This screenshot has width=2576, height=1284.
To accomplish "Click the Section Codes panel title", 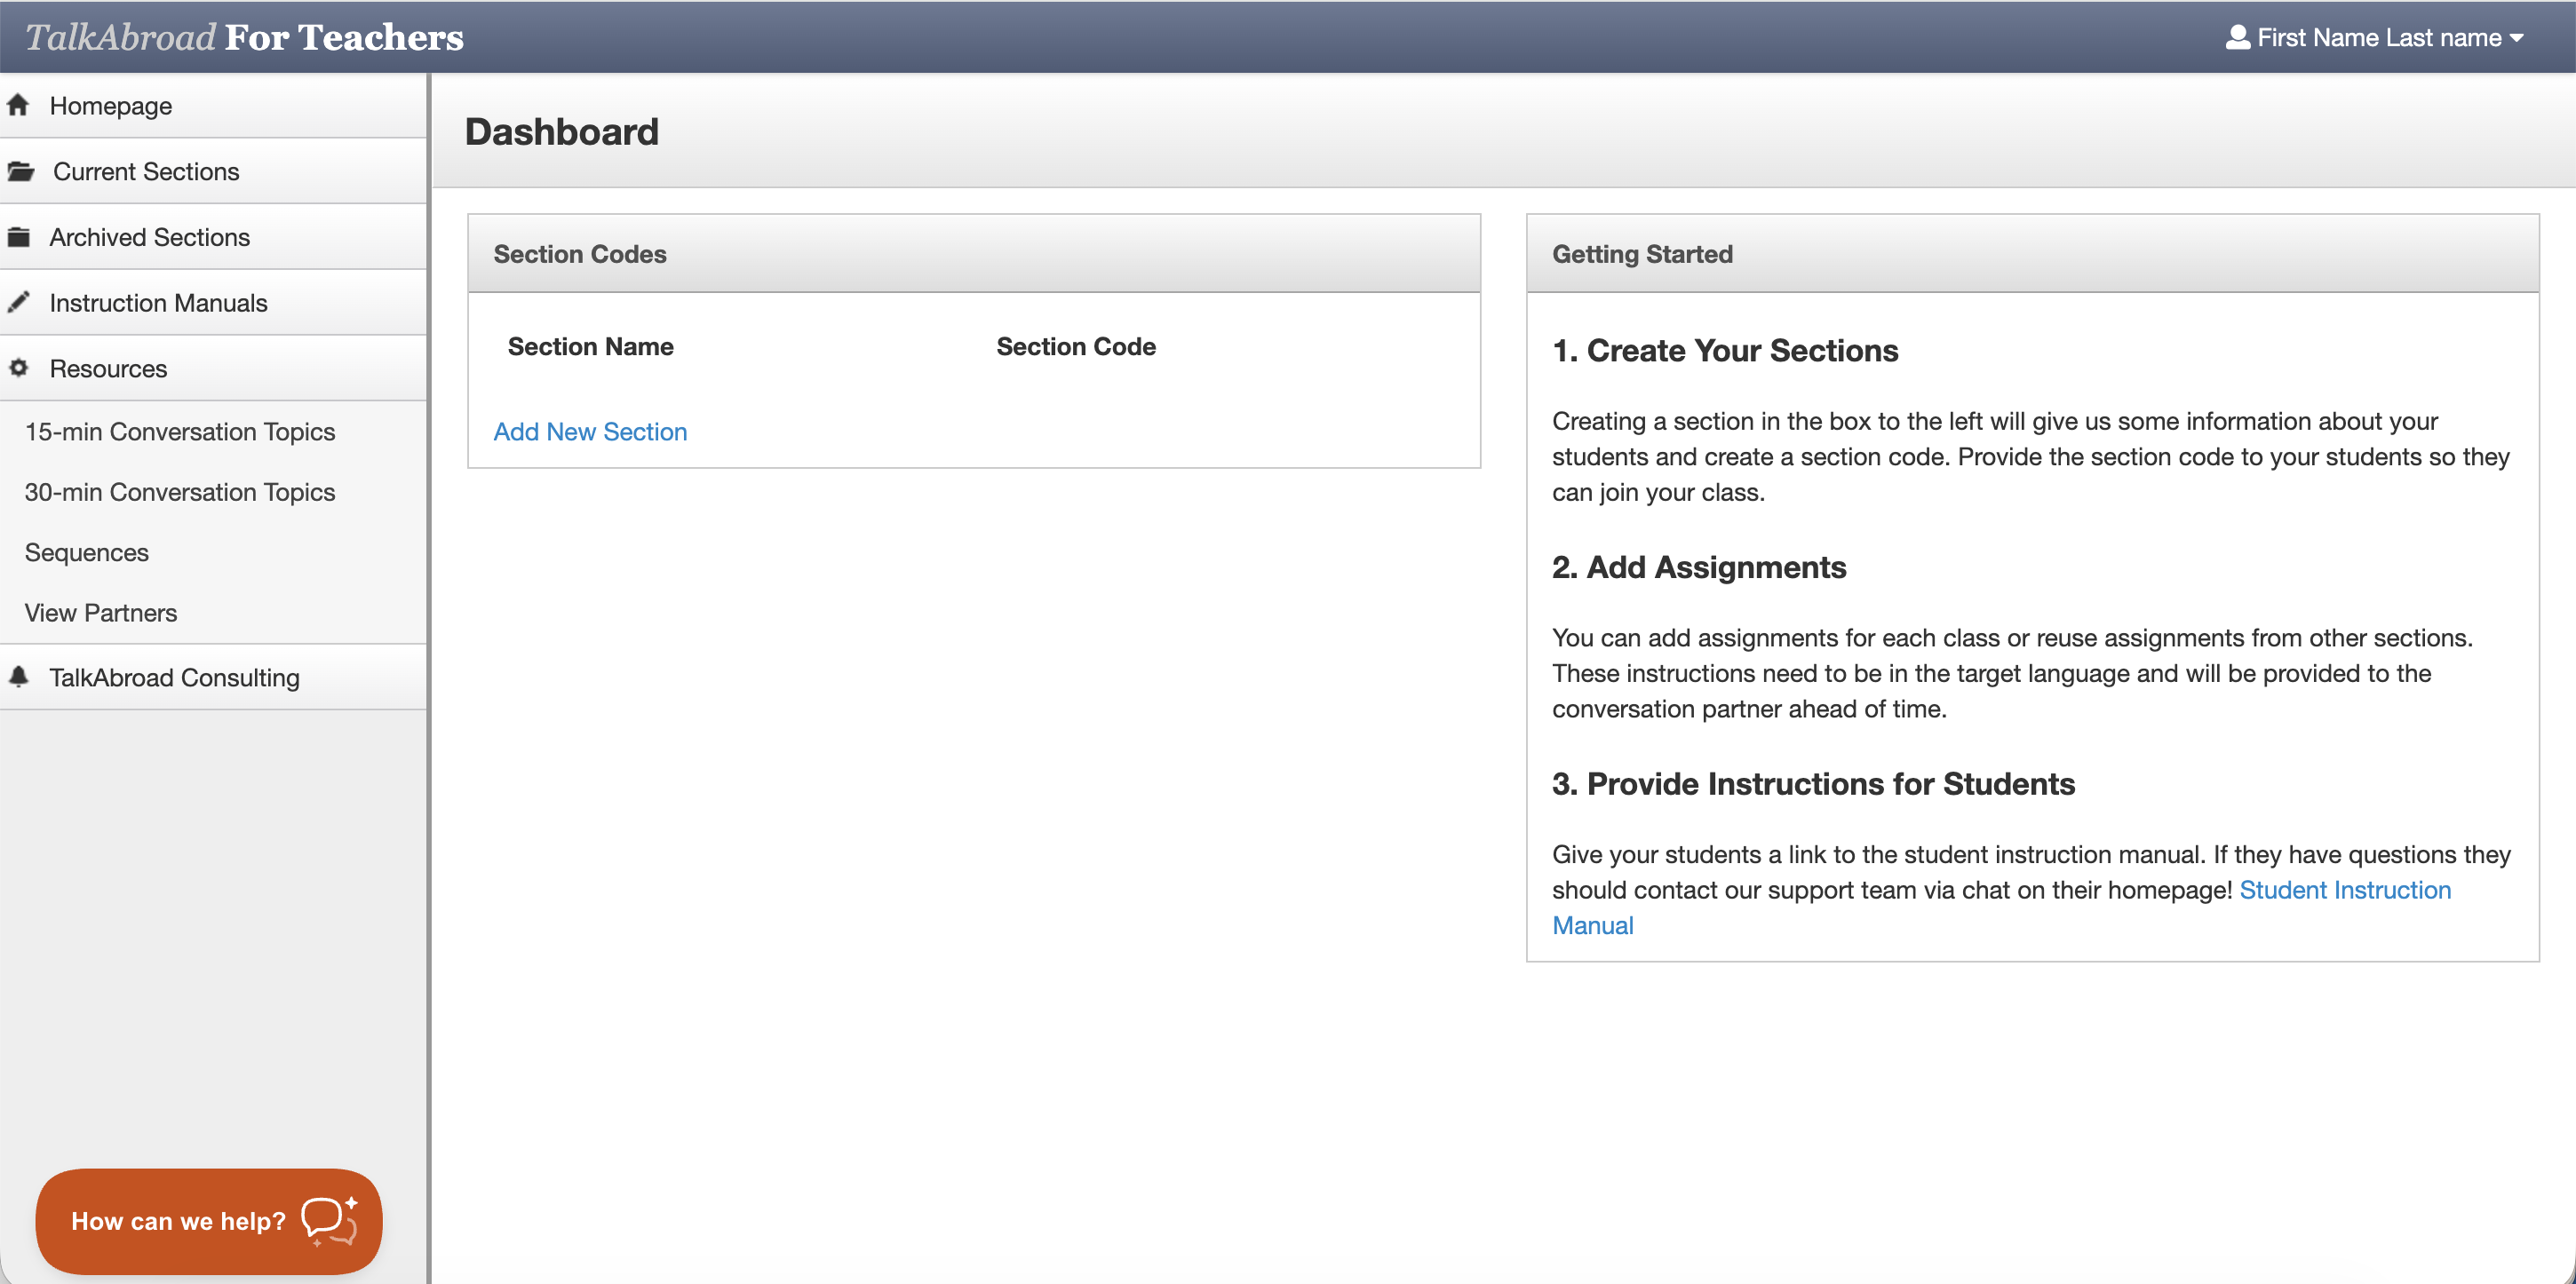I will coord(580,253).
